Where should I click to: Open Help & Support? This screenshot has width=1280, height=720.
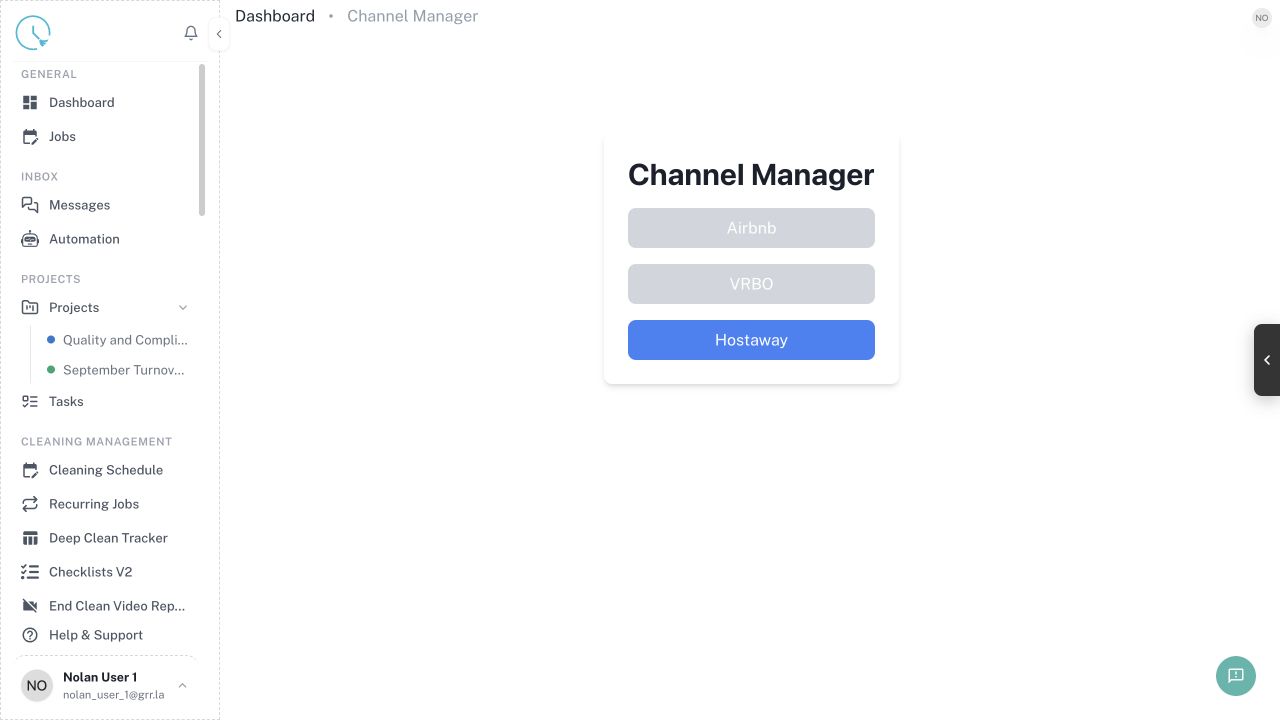click(x=96, y=635)
